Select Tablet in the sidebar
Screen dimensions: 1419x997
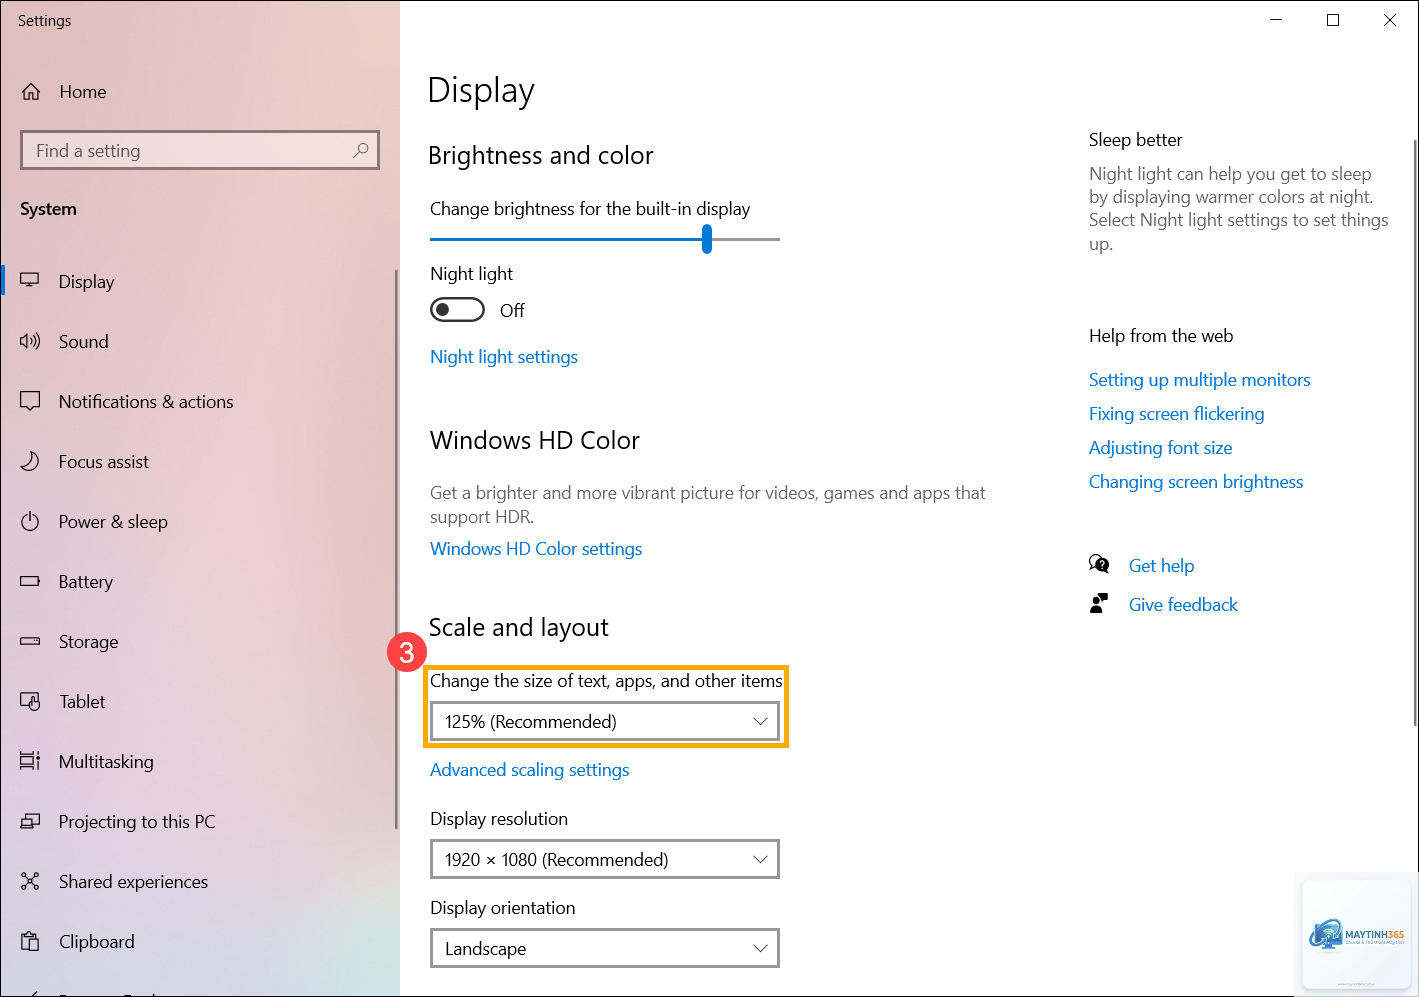(x=82, y=701)
